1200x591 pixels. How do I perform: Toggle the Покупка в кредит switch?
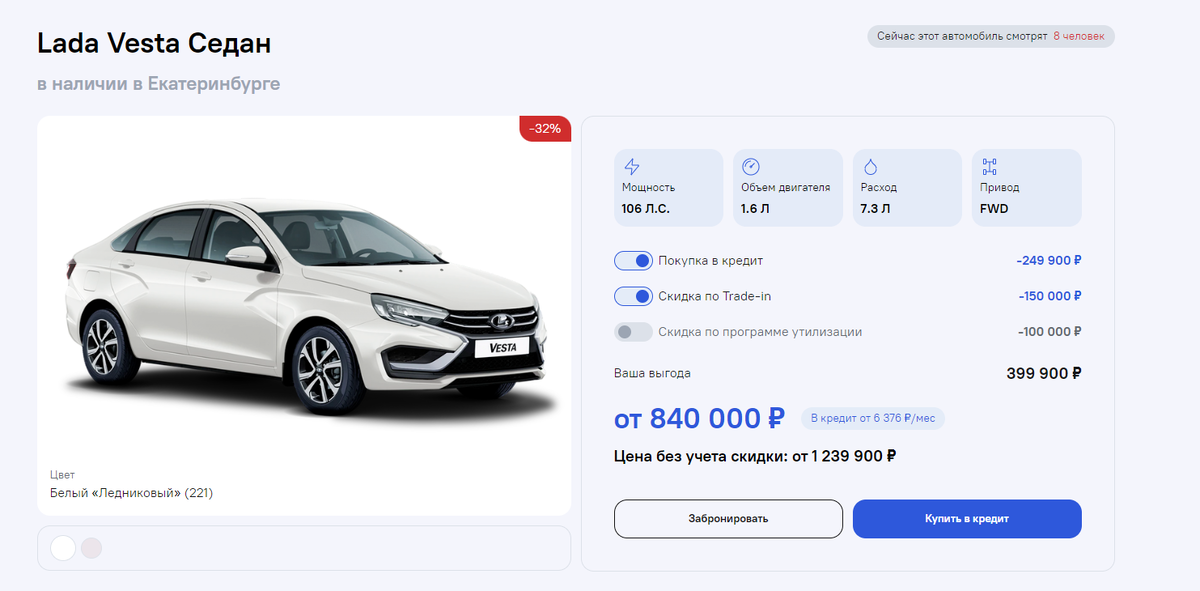(633, 261)
